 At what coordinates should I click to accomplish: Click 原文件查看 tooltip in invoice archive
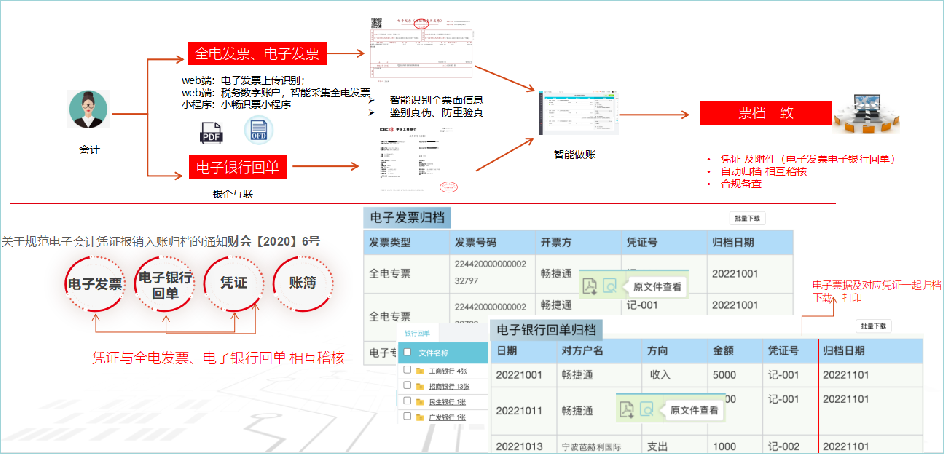point(654,288)
